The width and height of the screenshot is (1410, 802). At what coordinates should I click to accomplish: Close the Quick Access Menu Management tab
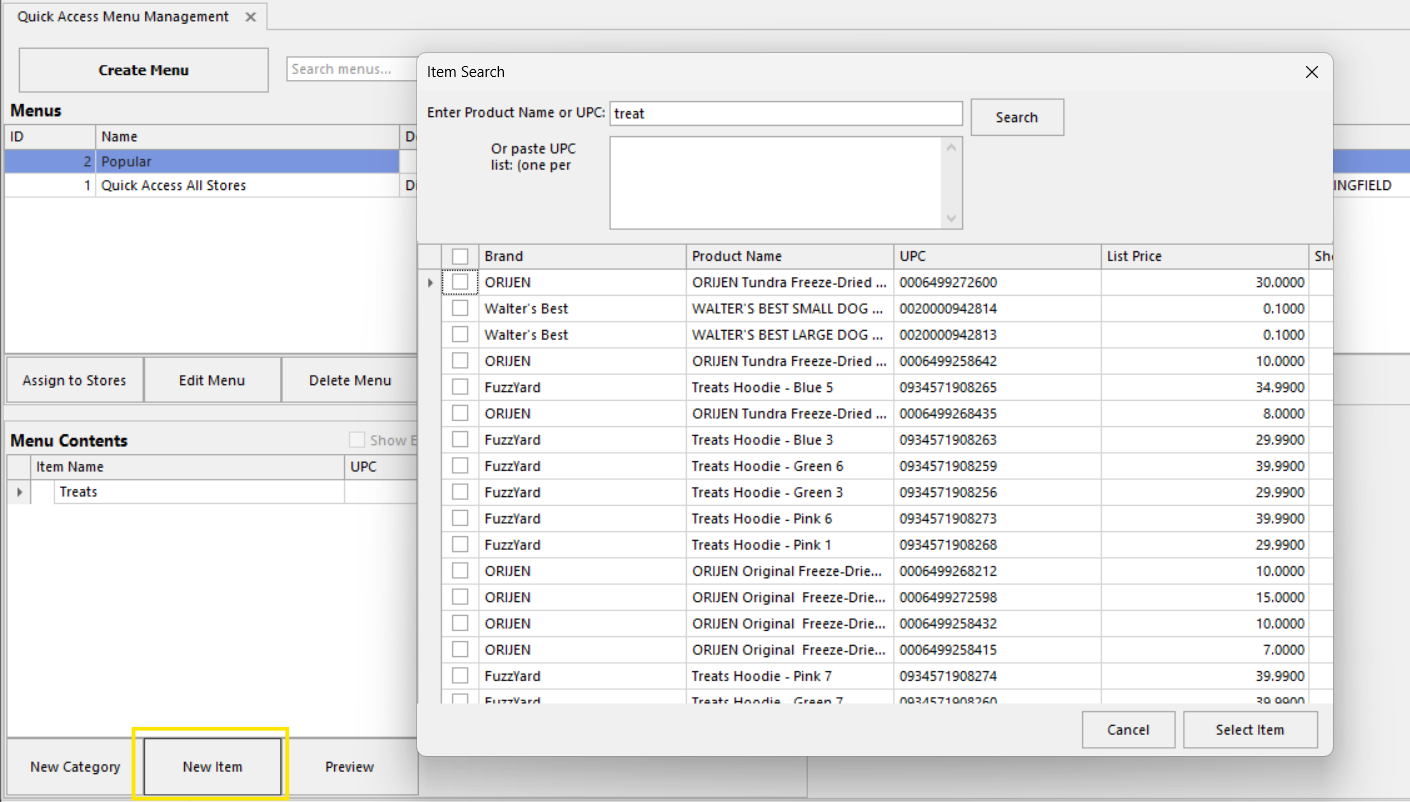point(251,17)
